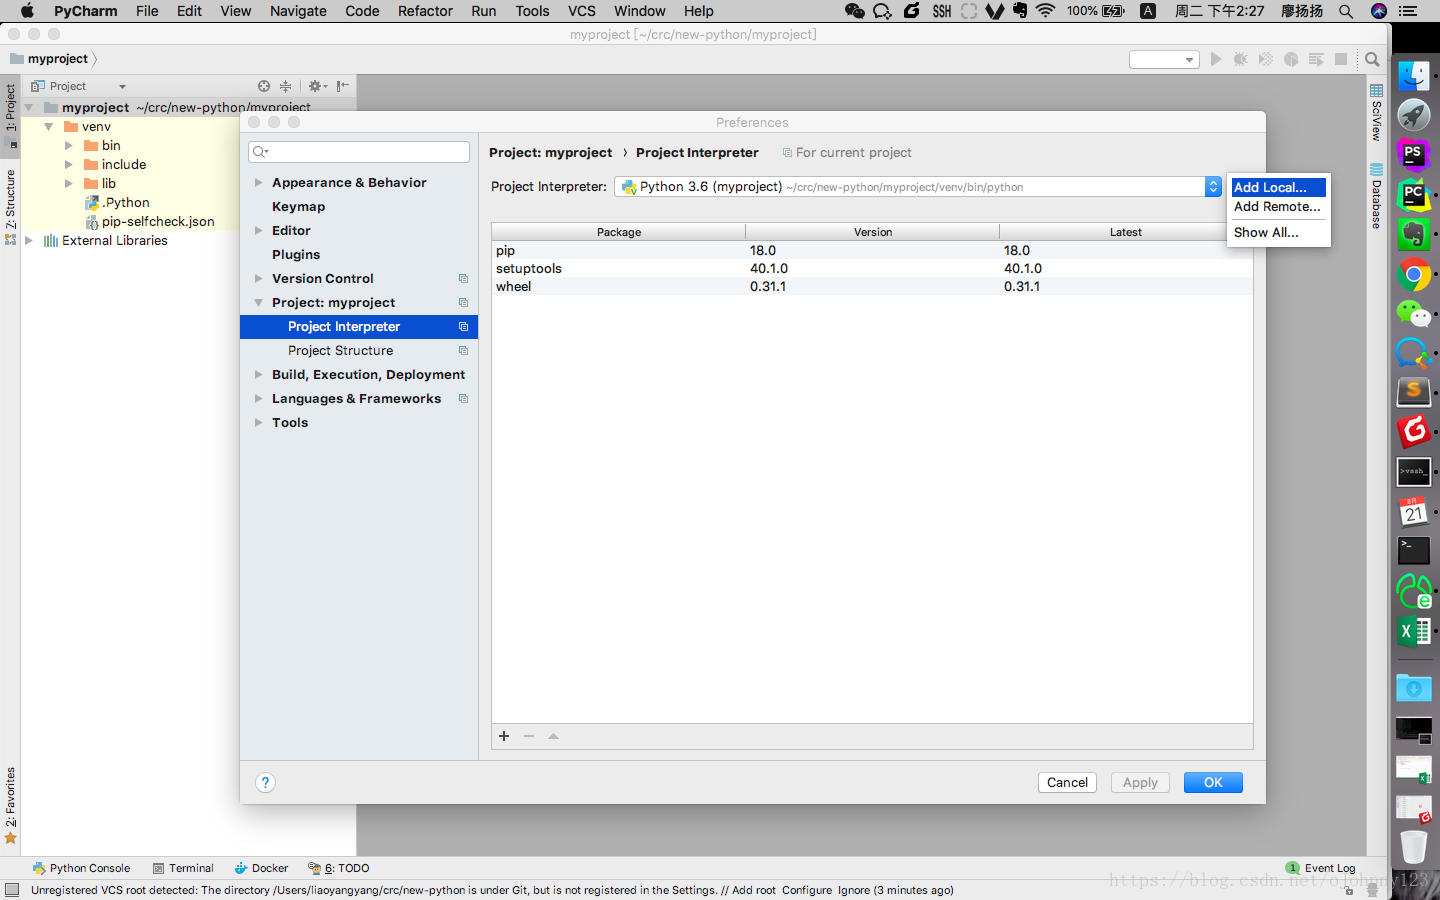Open Finder from the Dock
The width and height of the screenshot is (1440, 900).
click(x=1413, y=76)
